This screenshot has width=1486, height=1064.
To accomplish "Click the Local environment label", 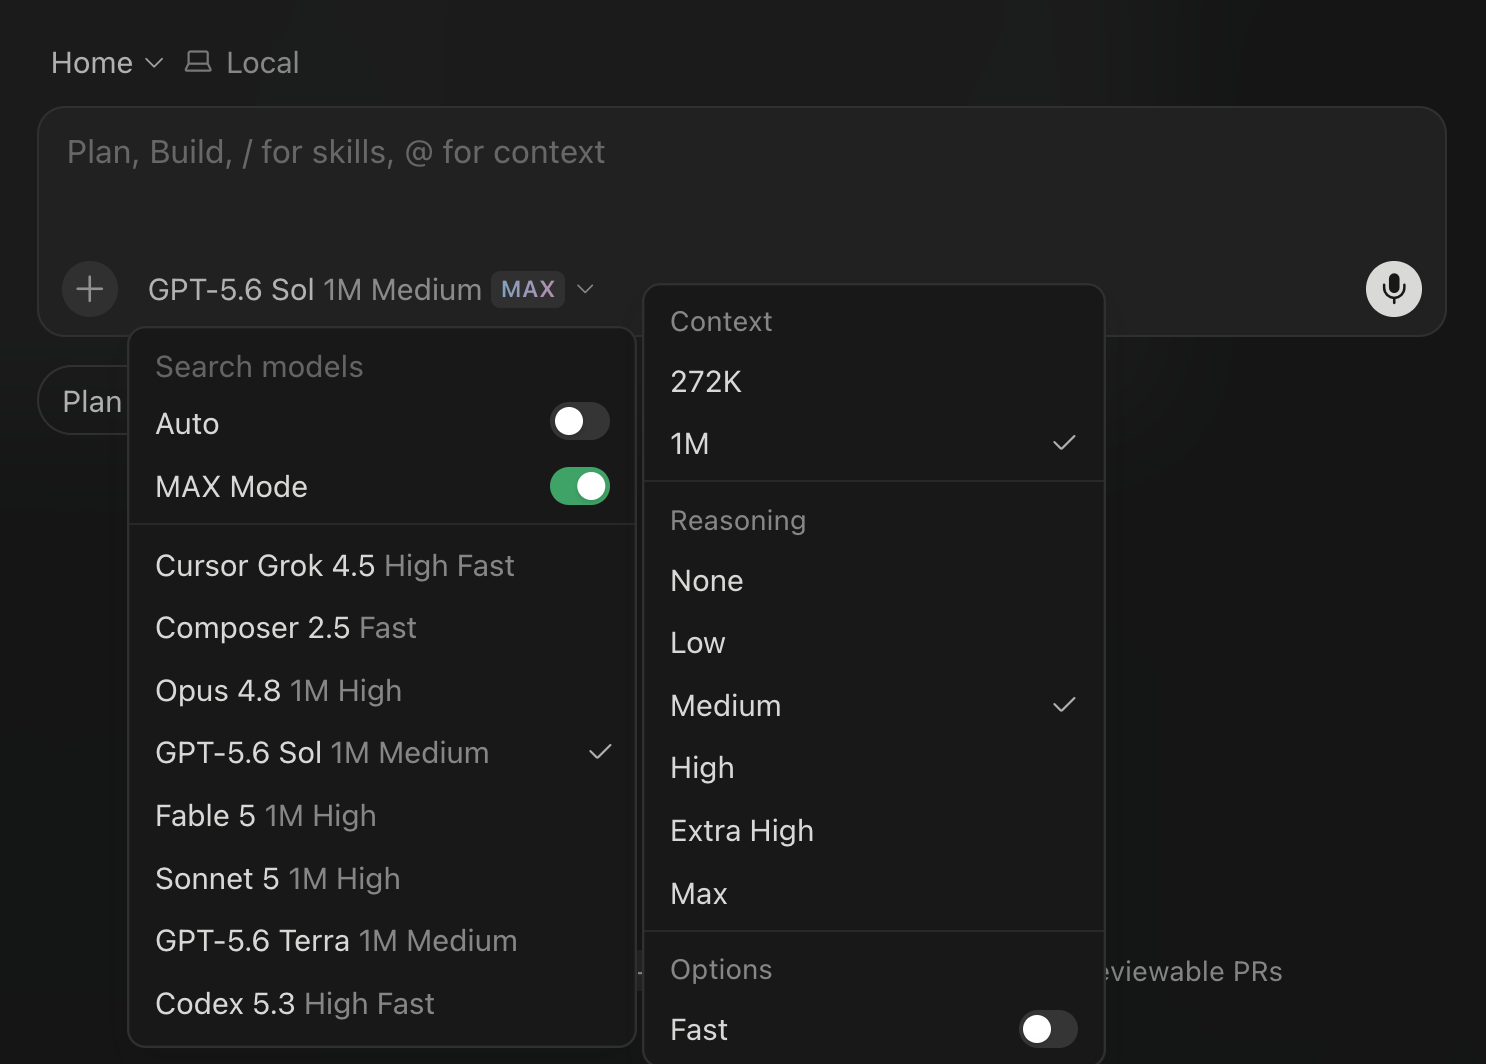I will click(263, 63).
